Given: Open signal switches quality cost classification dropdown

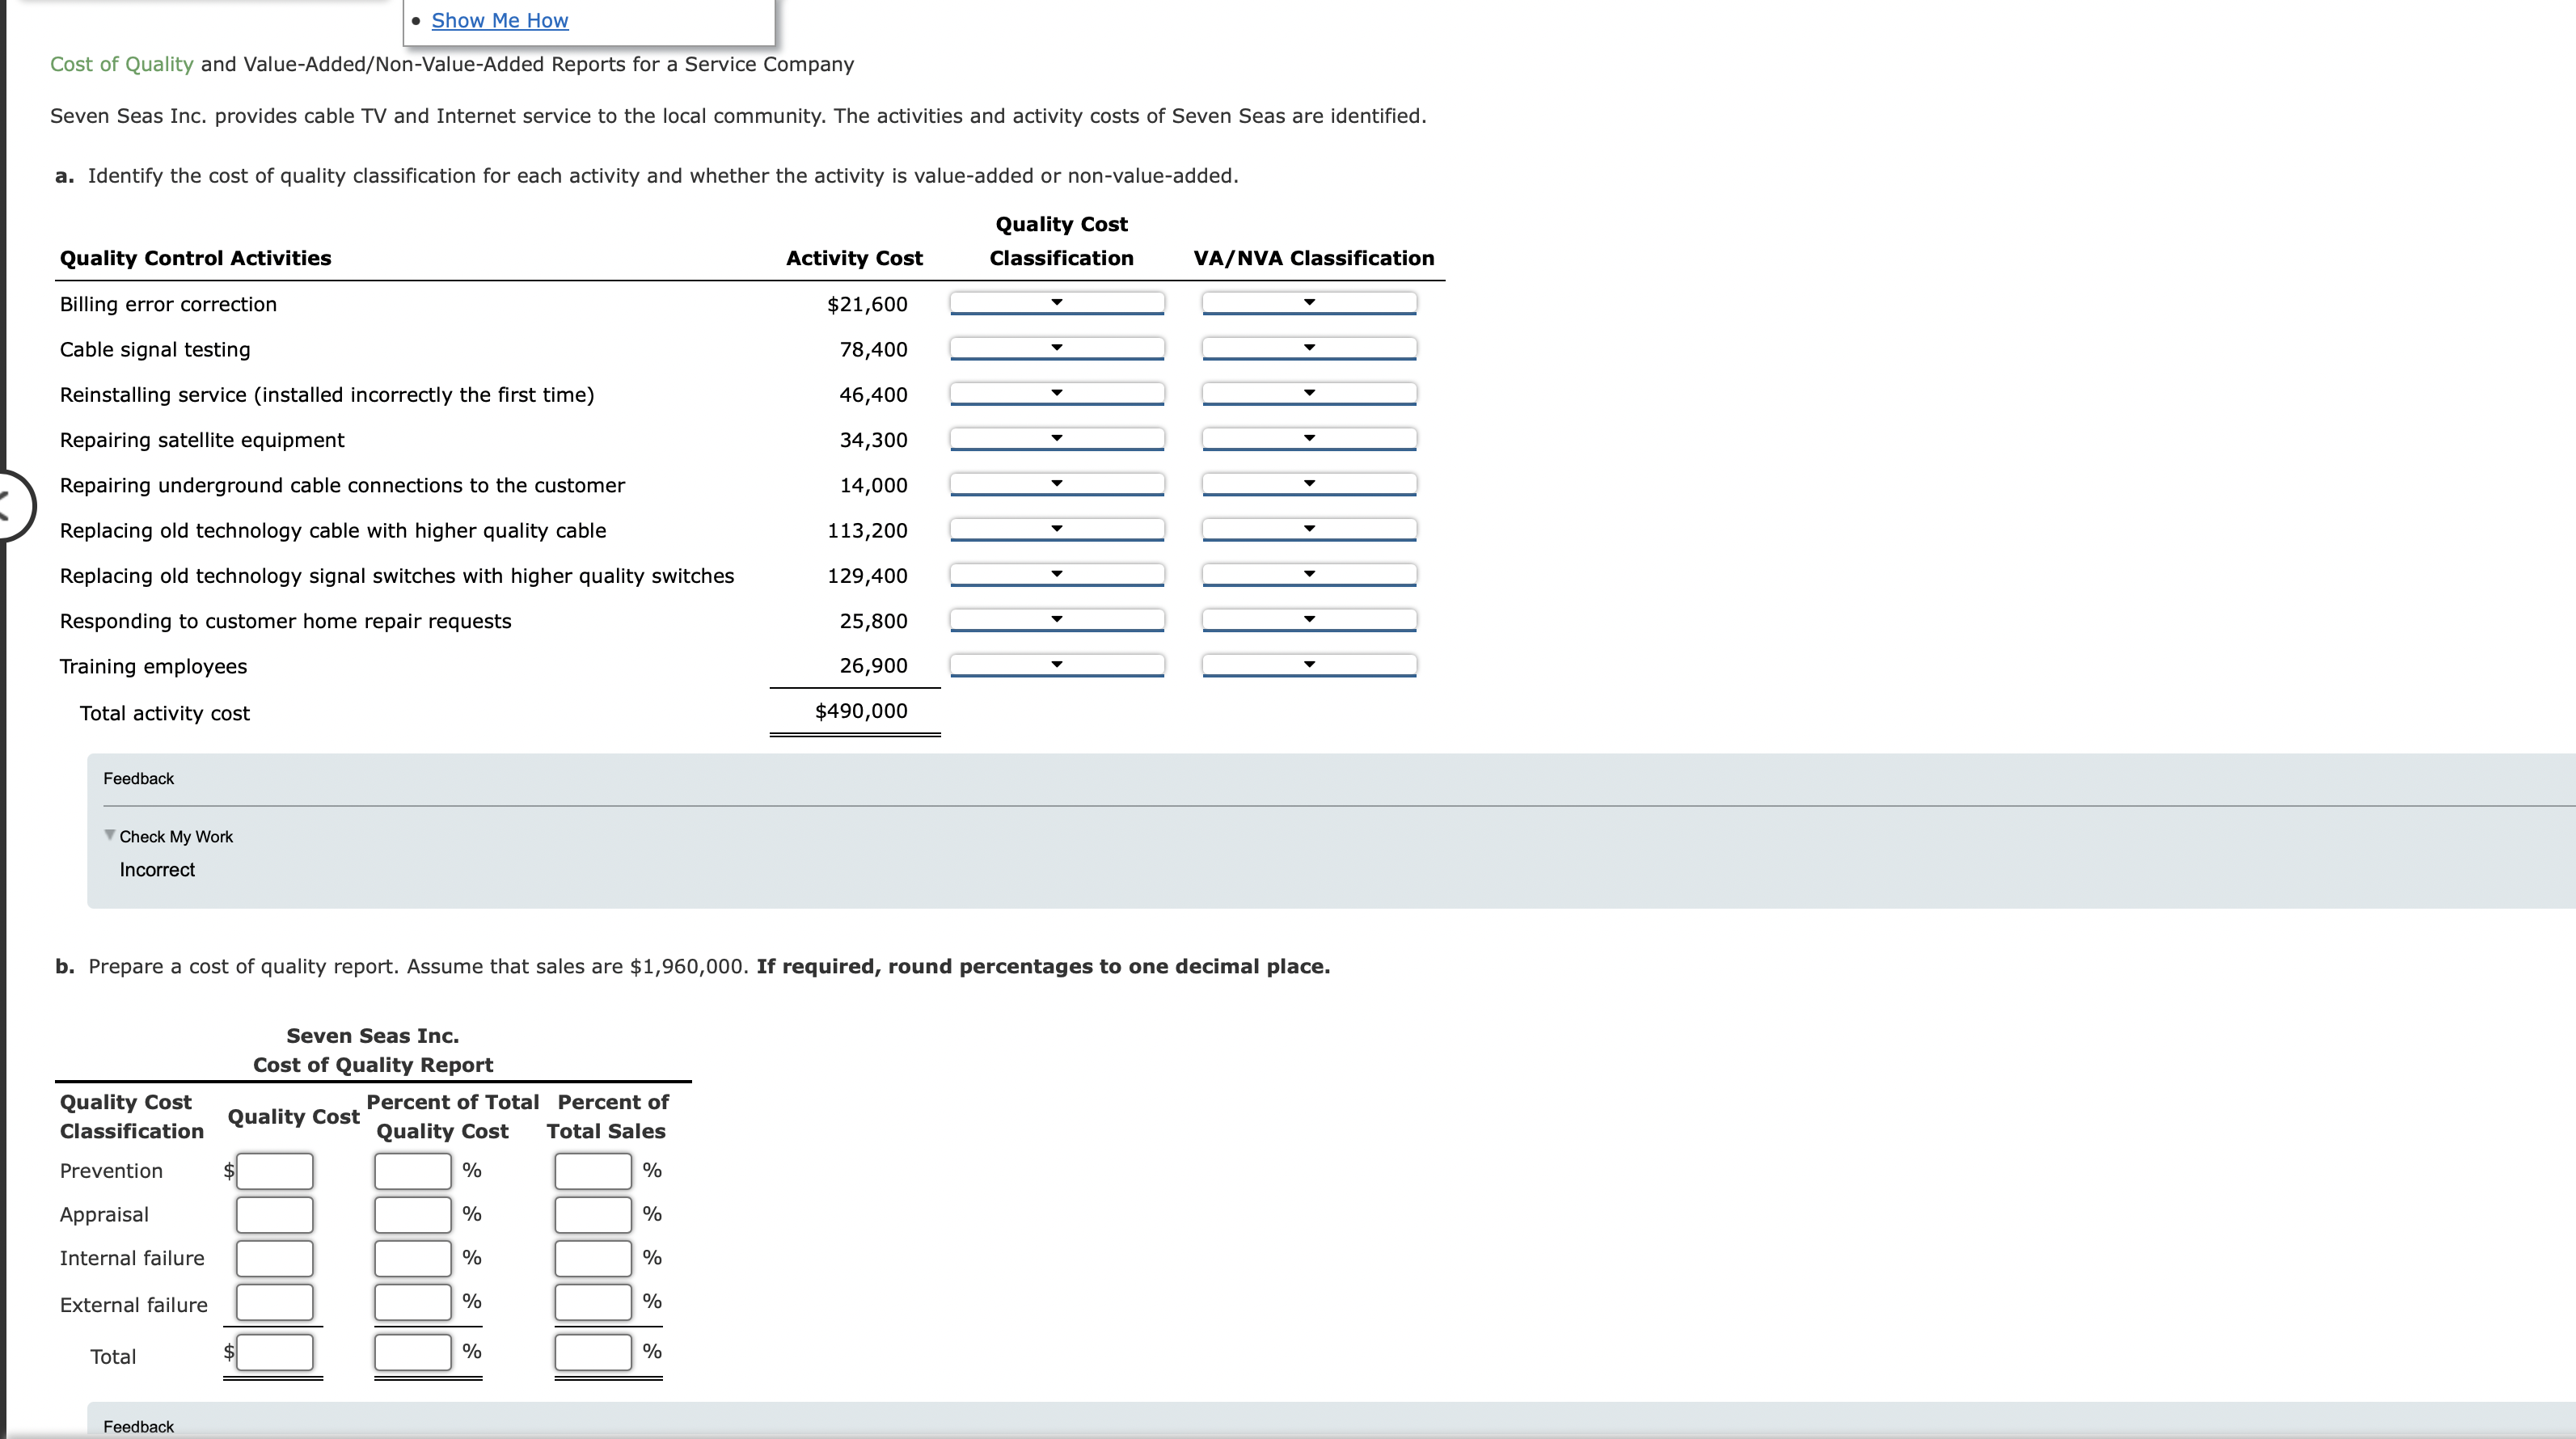Looking at the screenshot, I should coord(1056,575).
